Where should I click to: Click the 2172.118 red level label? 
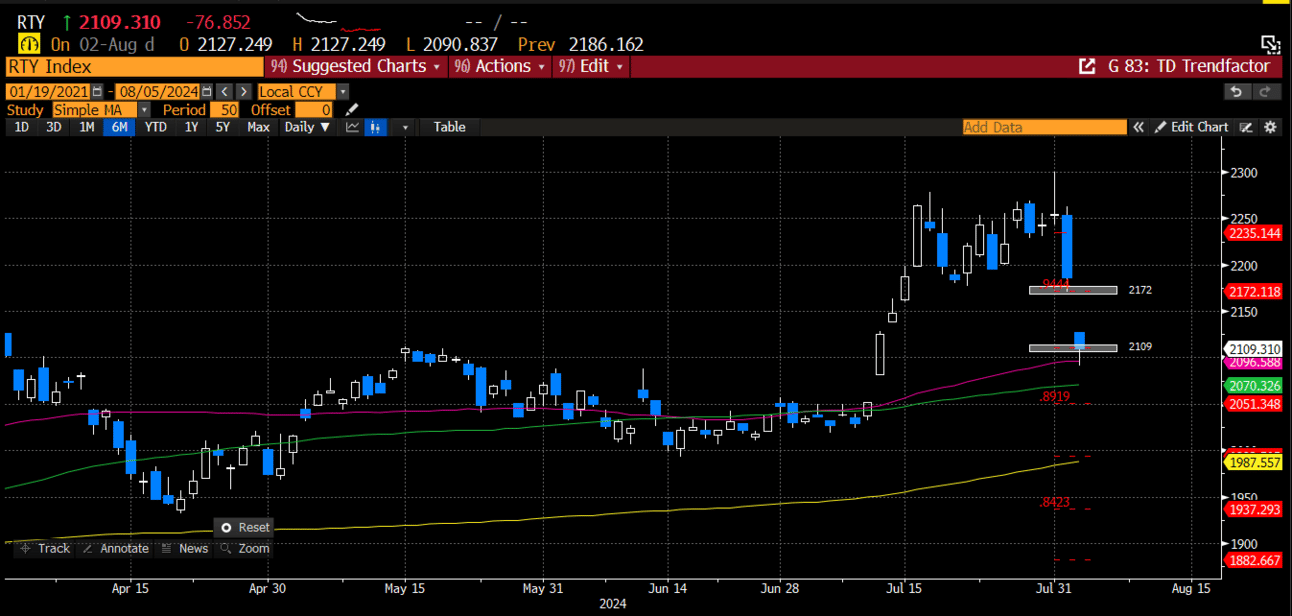click(1253, 291)
